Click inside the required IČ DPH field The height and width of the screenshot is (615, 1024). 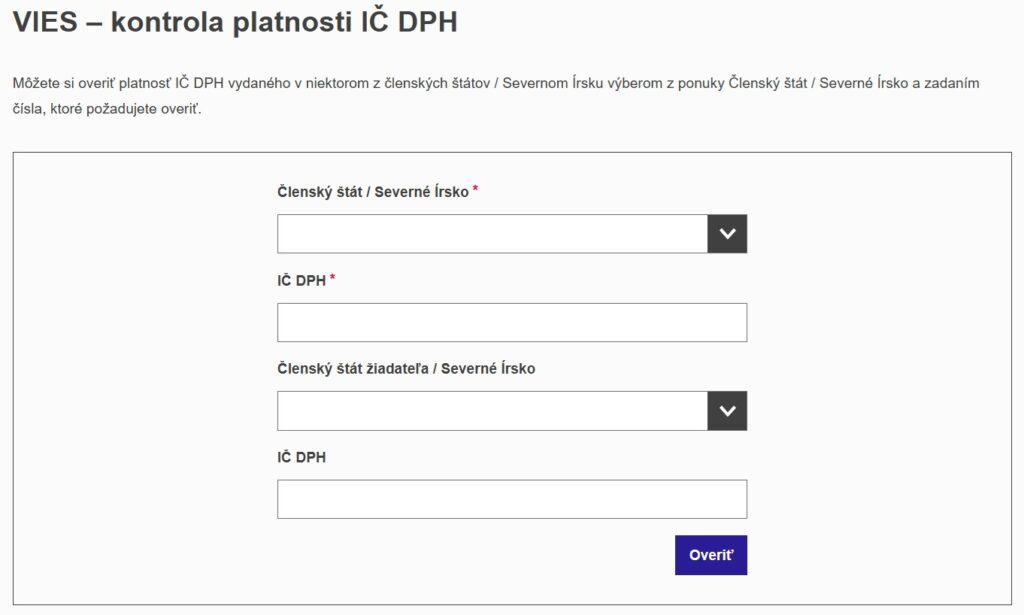(512, 322)
